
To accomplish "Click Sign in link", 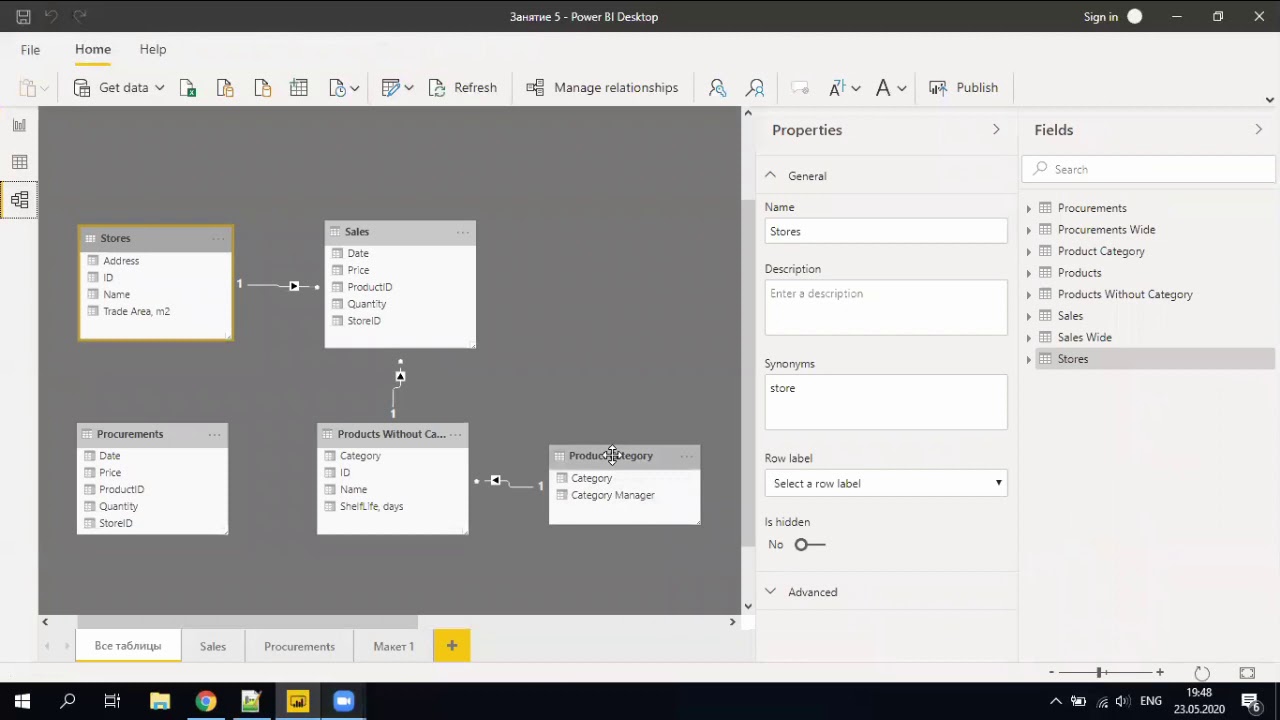I will 1101,16.
